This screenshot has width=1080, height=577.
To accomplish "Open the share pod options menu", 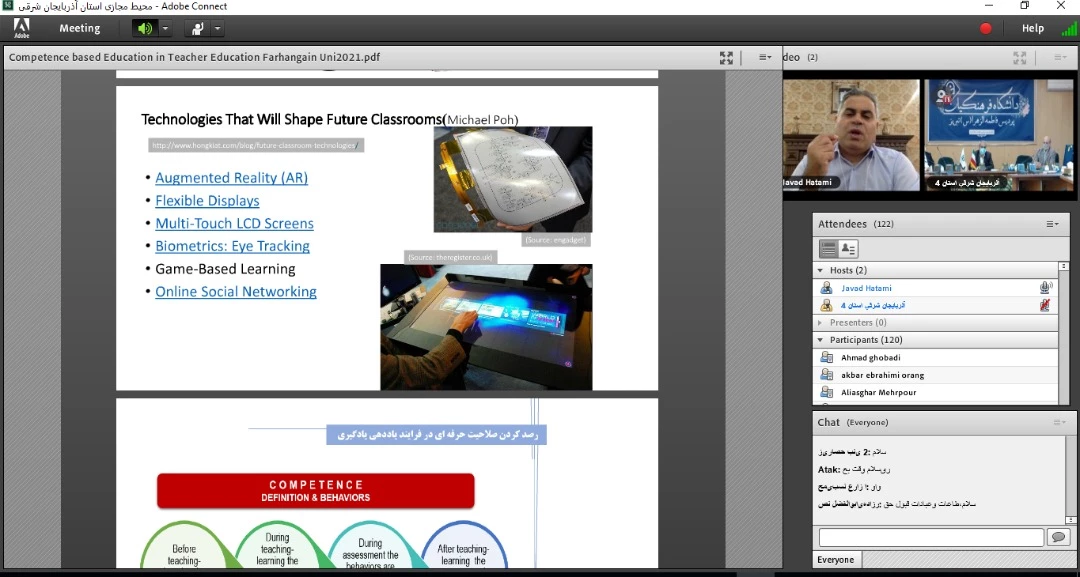I will pos(765,58).
